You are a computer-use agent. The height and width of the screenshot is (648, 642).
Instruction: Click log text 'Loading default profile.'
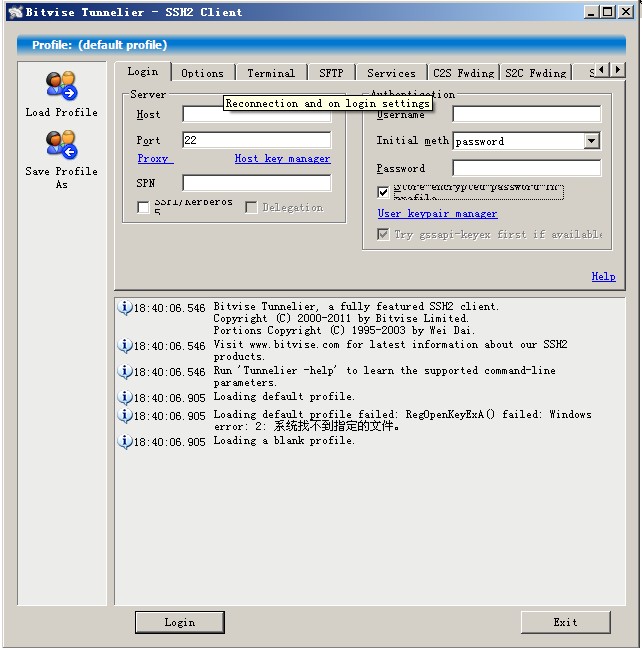coord(284,396)
